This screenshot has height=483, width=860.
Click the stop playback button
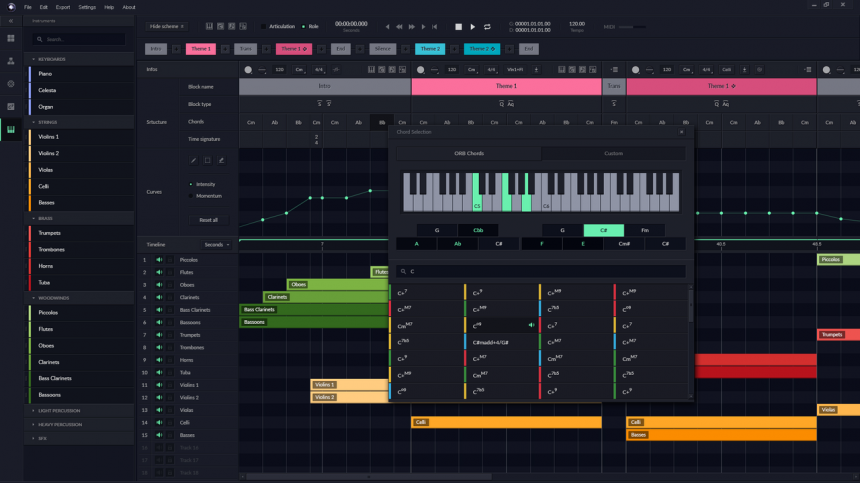[x=459, y=26]
